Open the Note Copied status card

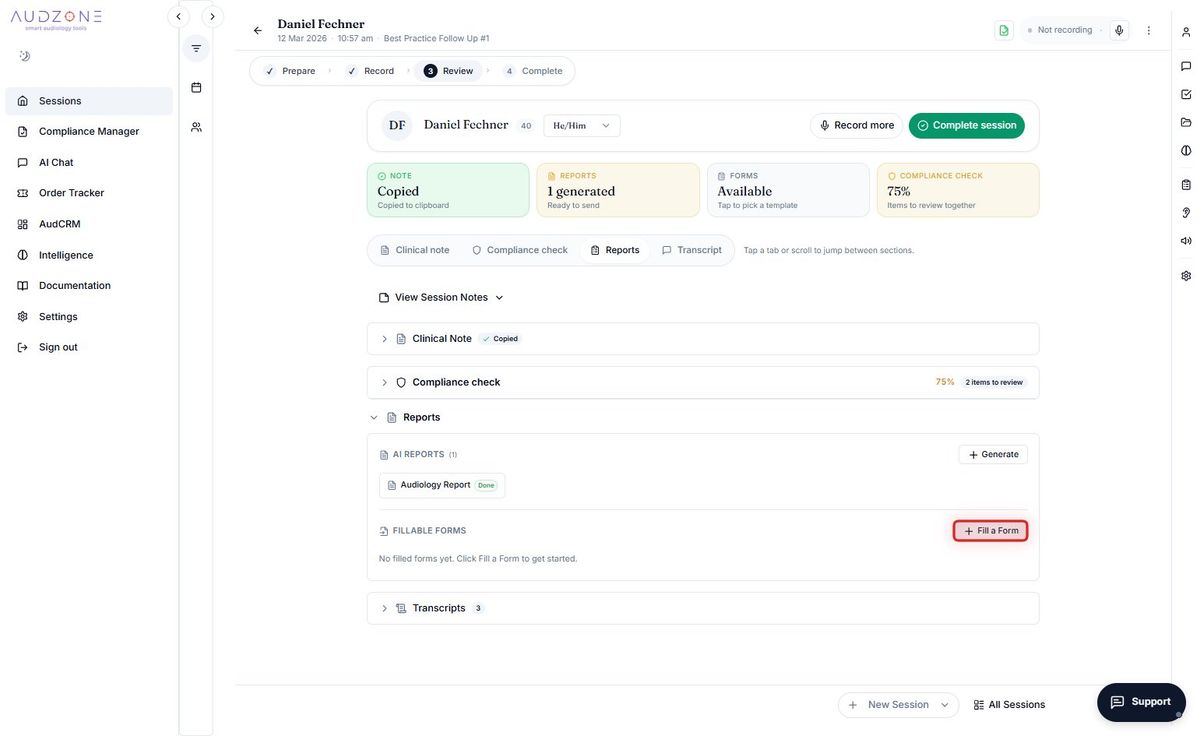tap(448, 190)
